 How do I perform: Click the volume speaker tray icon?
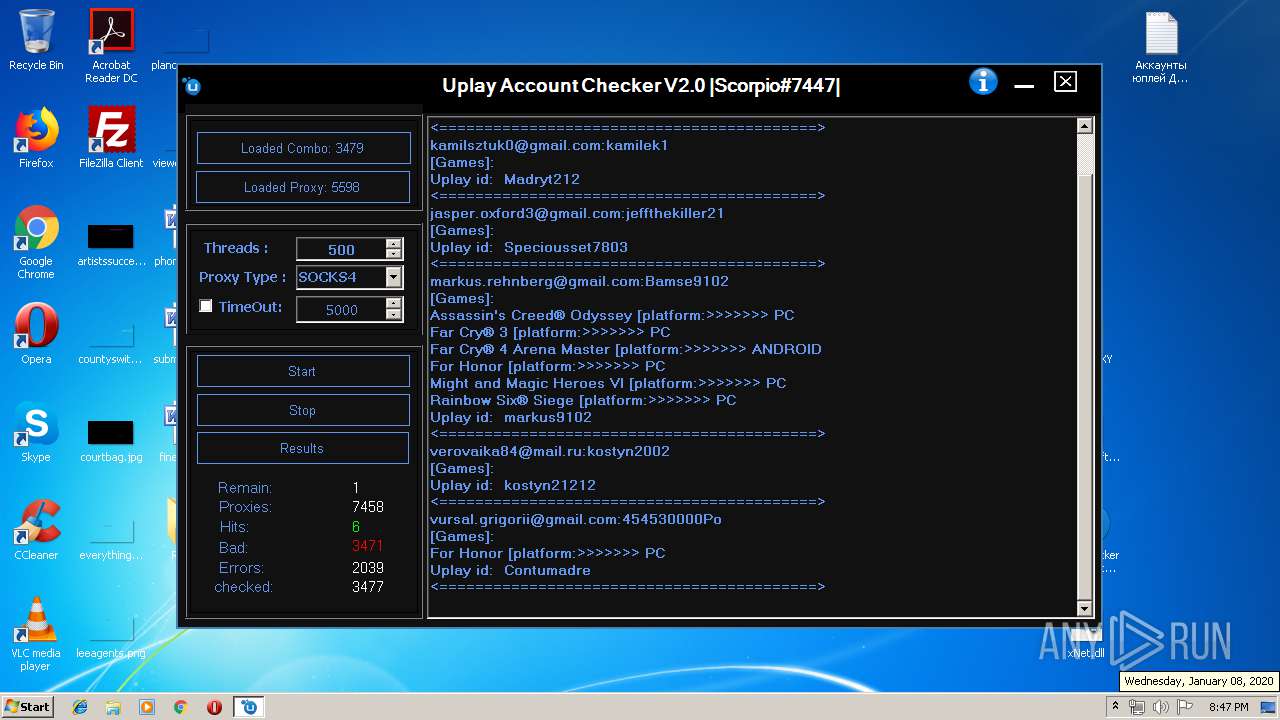pos(1160,707)
